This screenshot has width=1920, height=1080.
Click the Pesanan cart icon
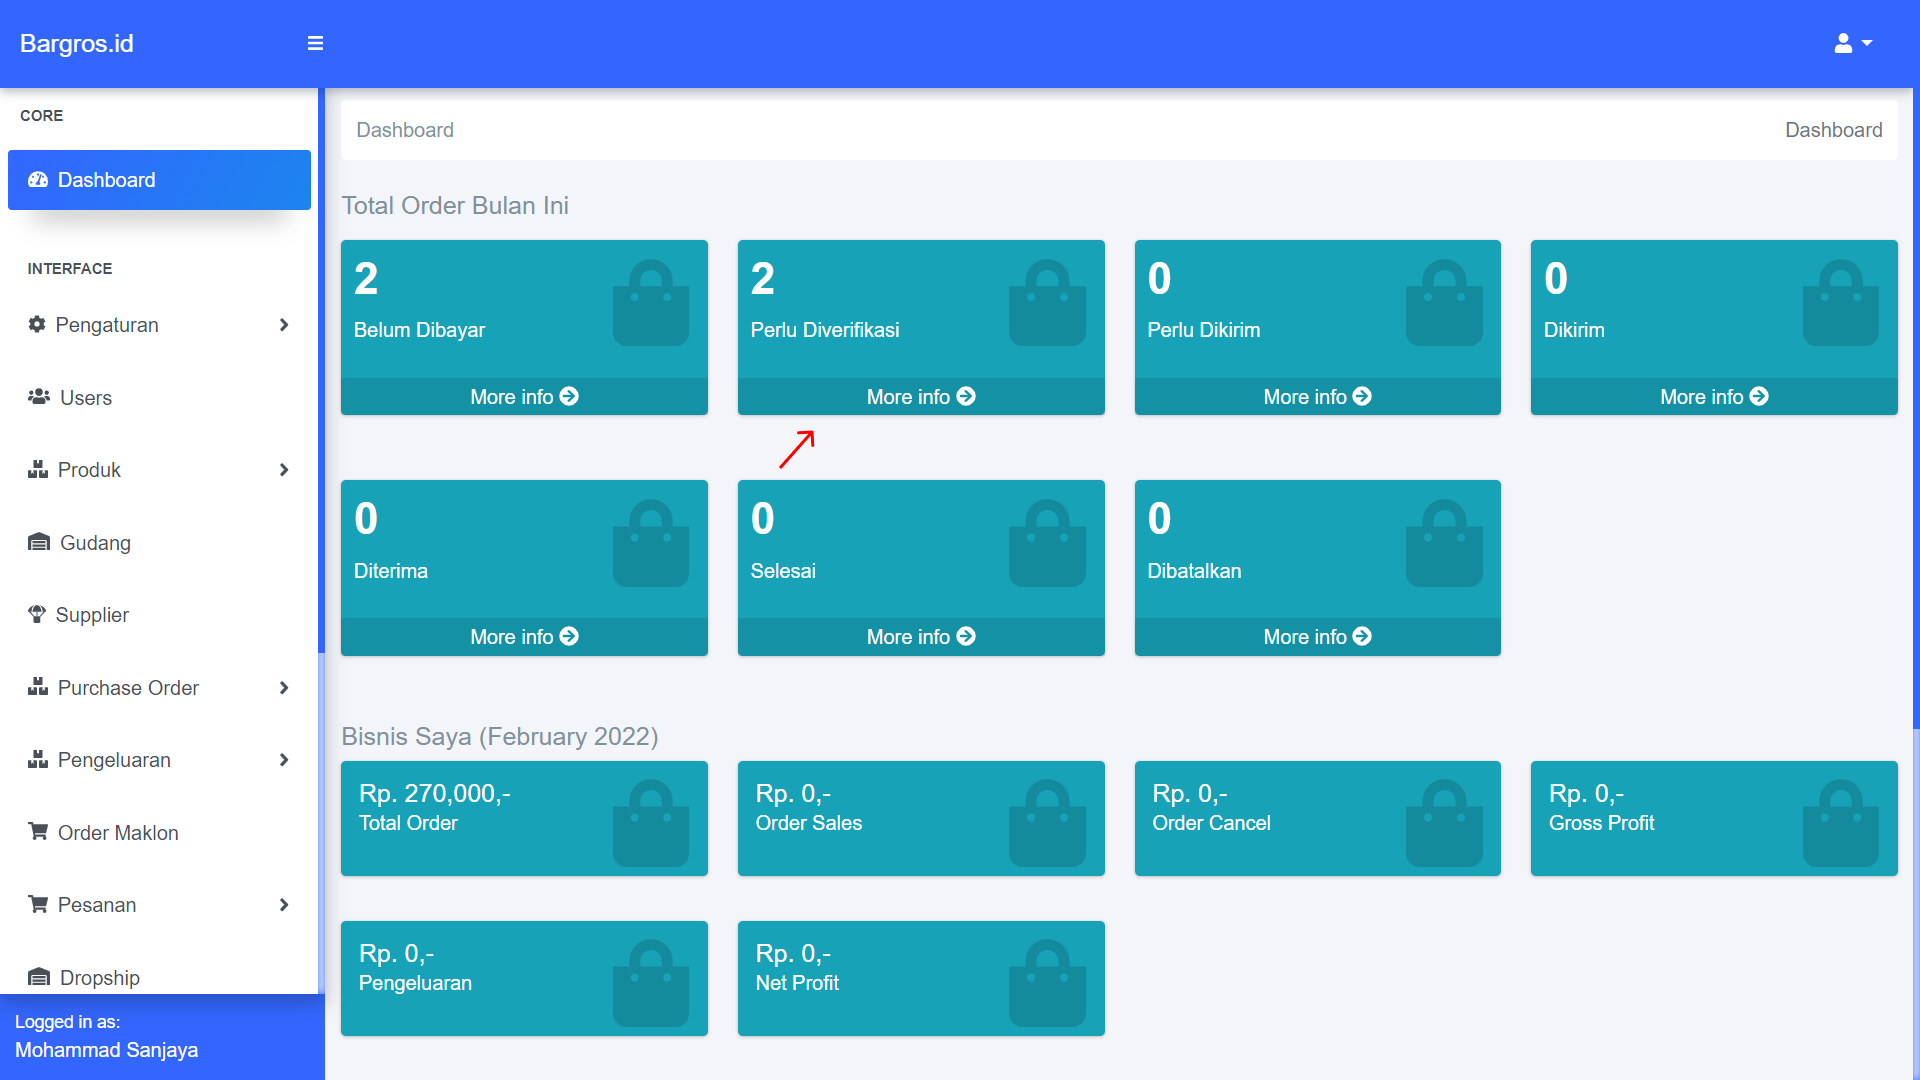pos(38,904)
